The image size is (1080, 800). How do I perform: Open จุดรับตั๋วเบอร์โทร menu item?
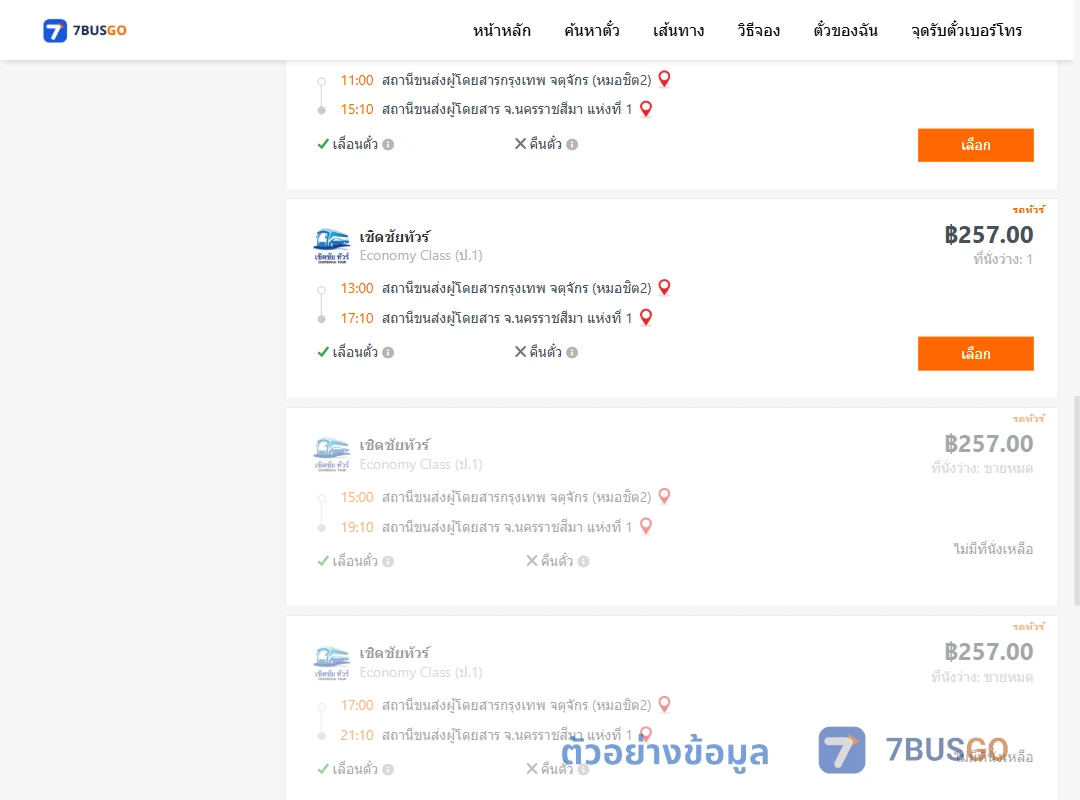click(966, 30)
